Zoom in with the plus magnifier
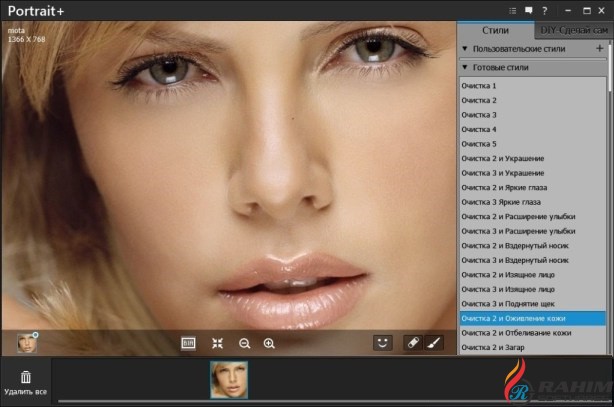The height and width of the screenshot is (407, 614). click(269, 343)
